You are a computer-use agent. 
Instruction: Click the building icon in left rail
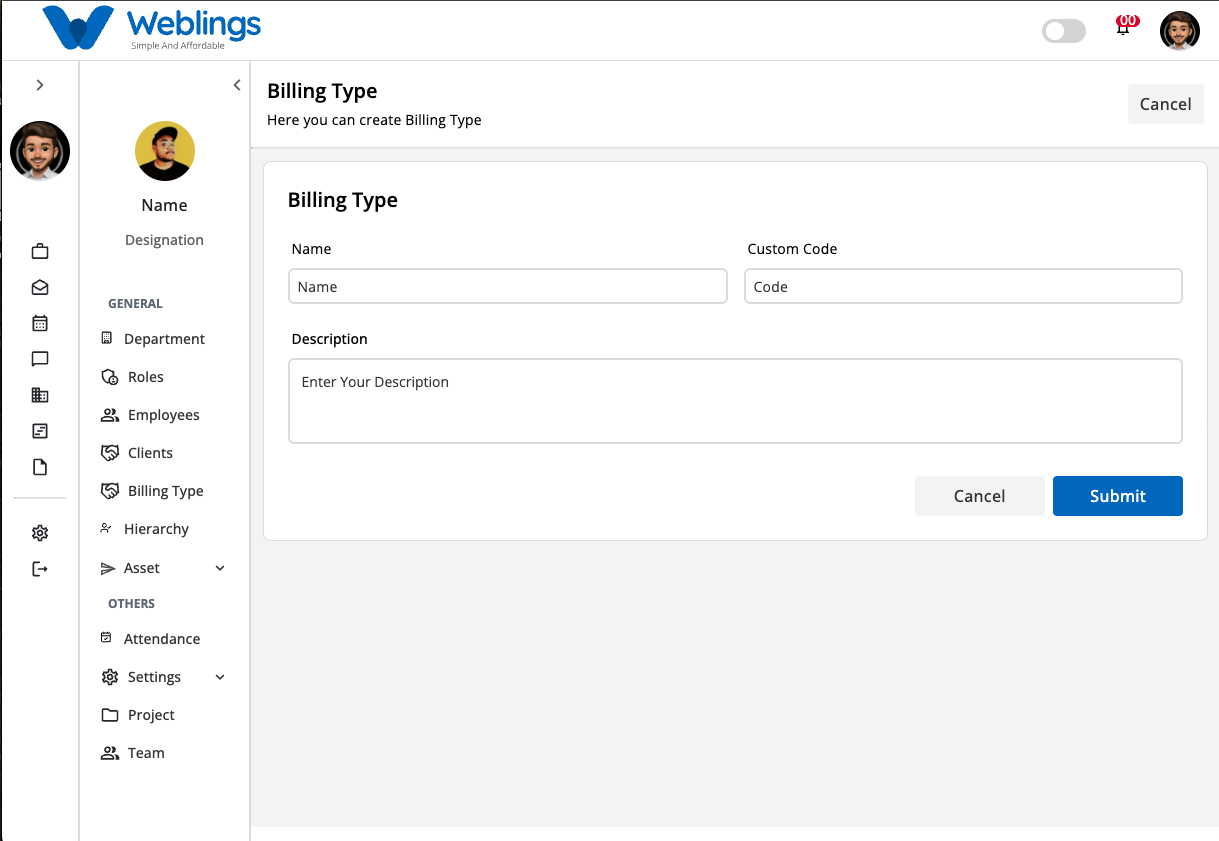pos(40,395)
